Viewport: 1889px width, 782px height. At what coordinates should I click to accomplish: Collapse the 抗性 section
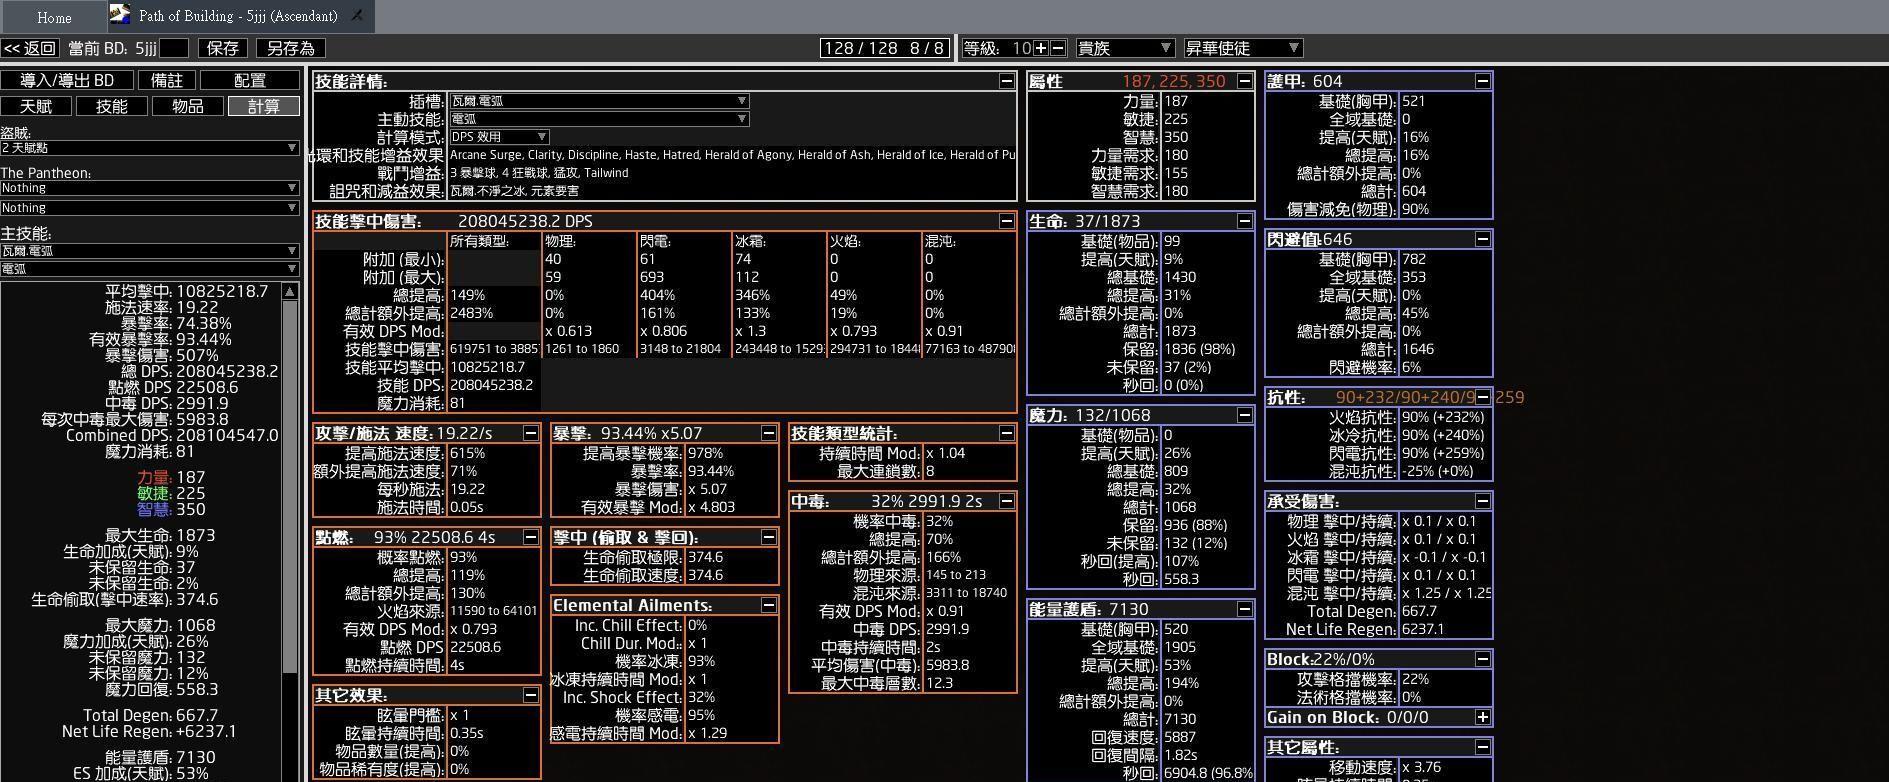(1482, 397)
